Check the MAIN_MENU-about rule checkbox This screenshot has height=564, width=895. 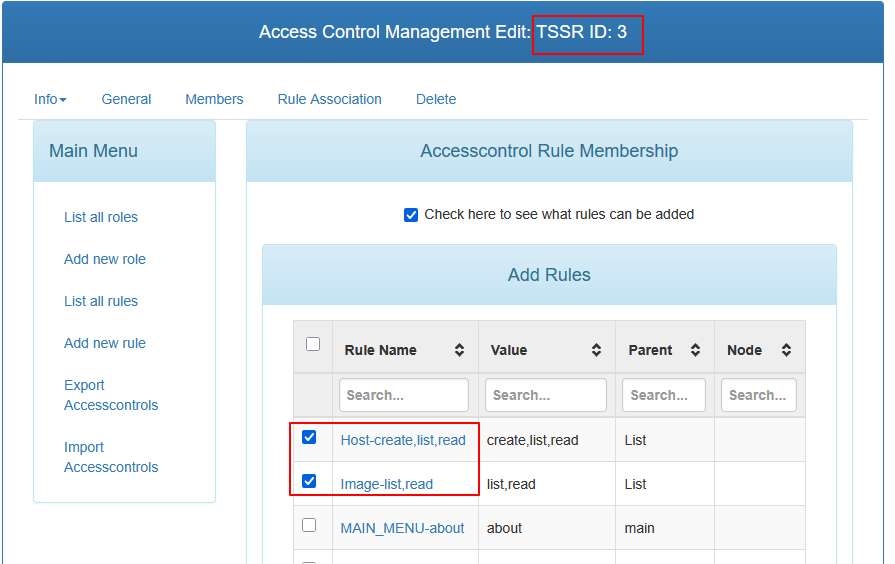tap(309, 525)
